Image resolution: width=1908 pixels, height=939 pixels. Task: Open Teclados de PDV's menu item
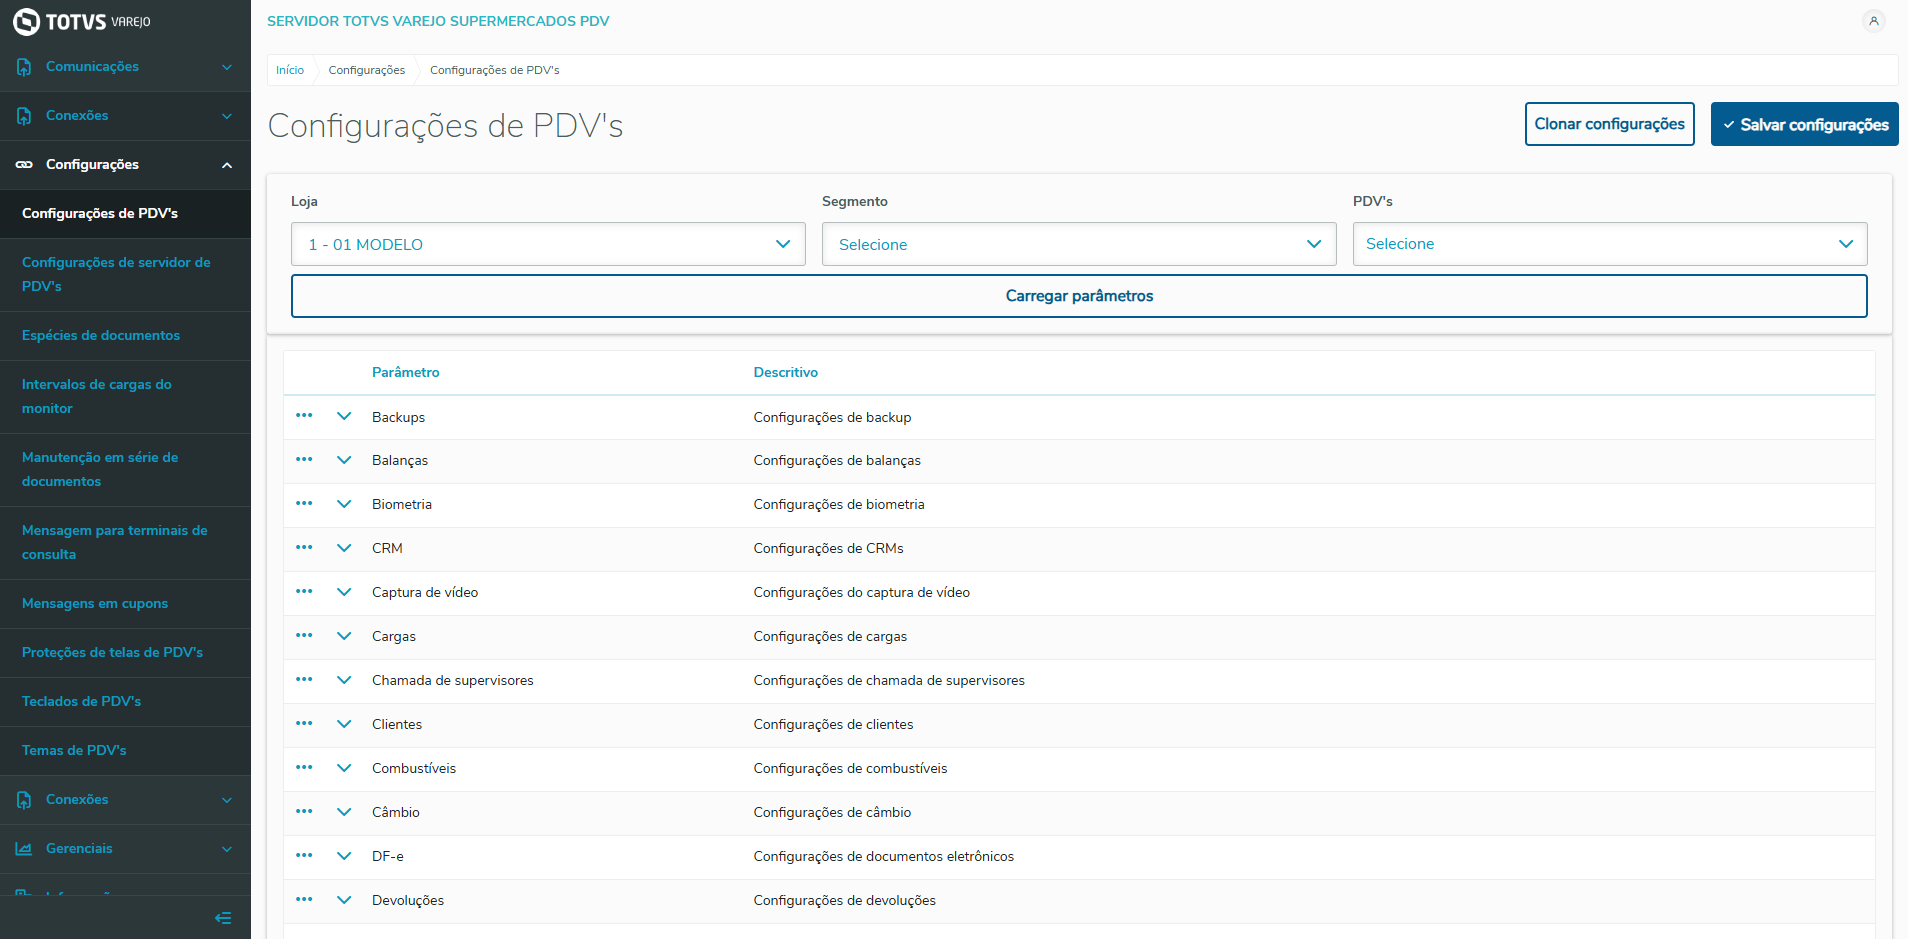pos(125,702)
